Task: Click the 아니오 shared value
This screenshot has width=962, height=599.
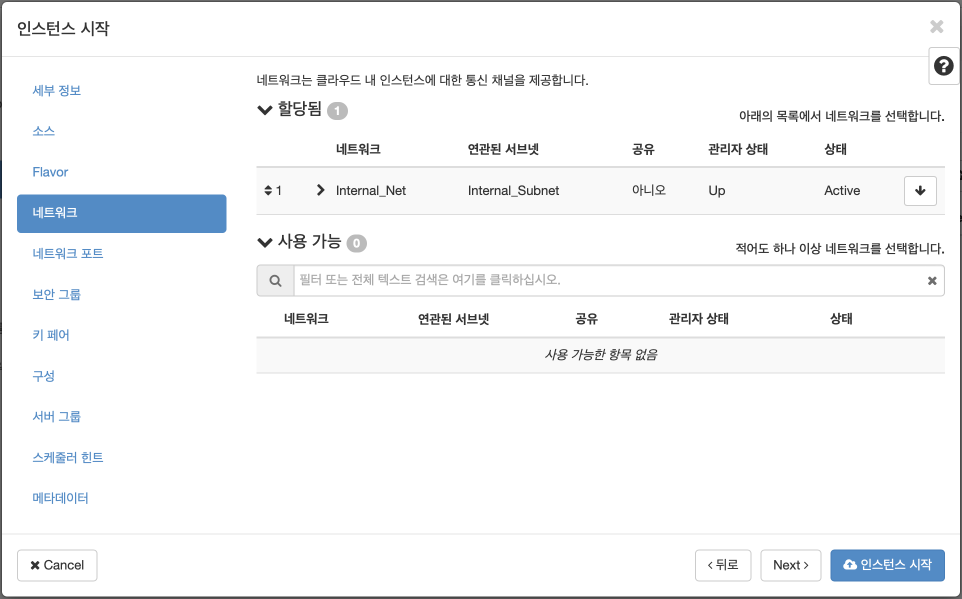Action: tap(648, 190)
